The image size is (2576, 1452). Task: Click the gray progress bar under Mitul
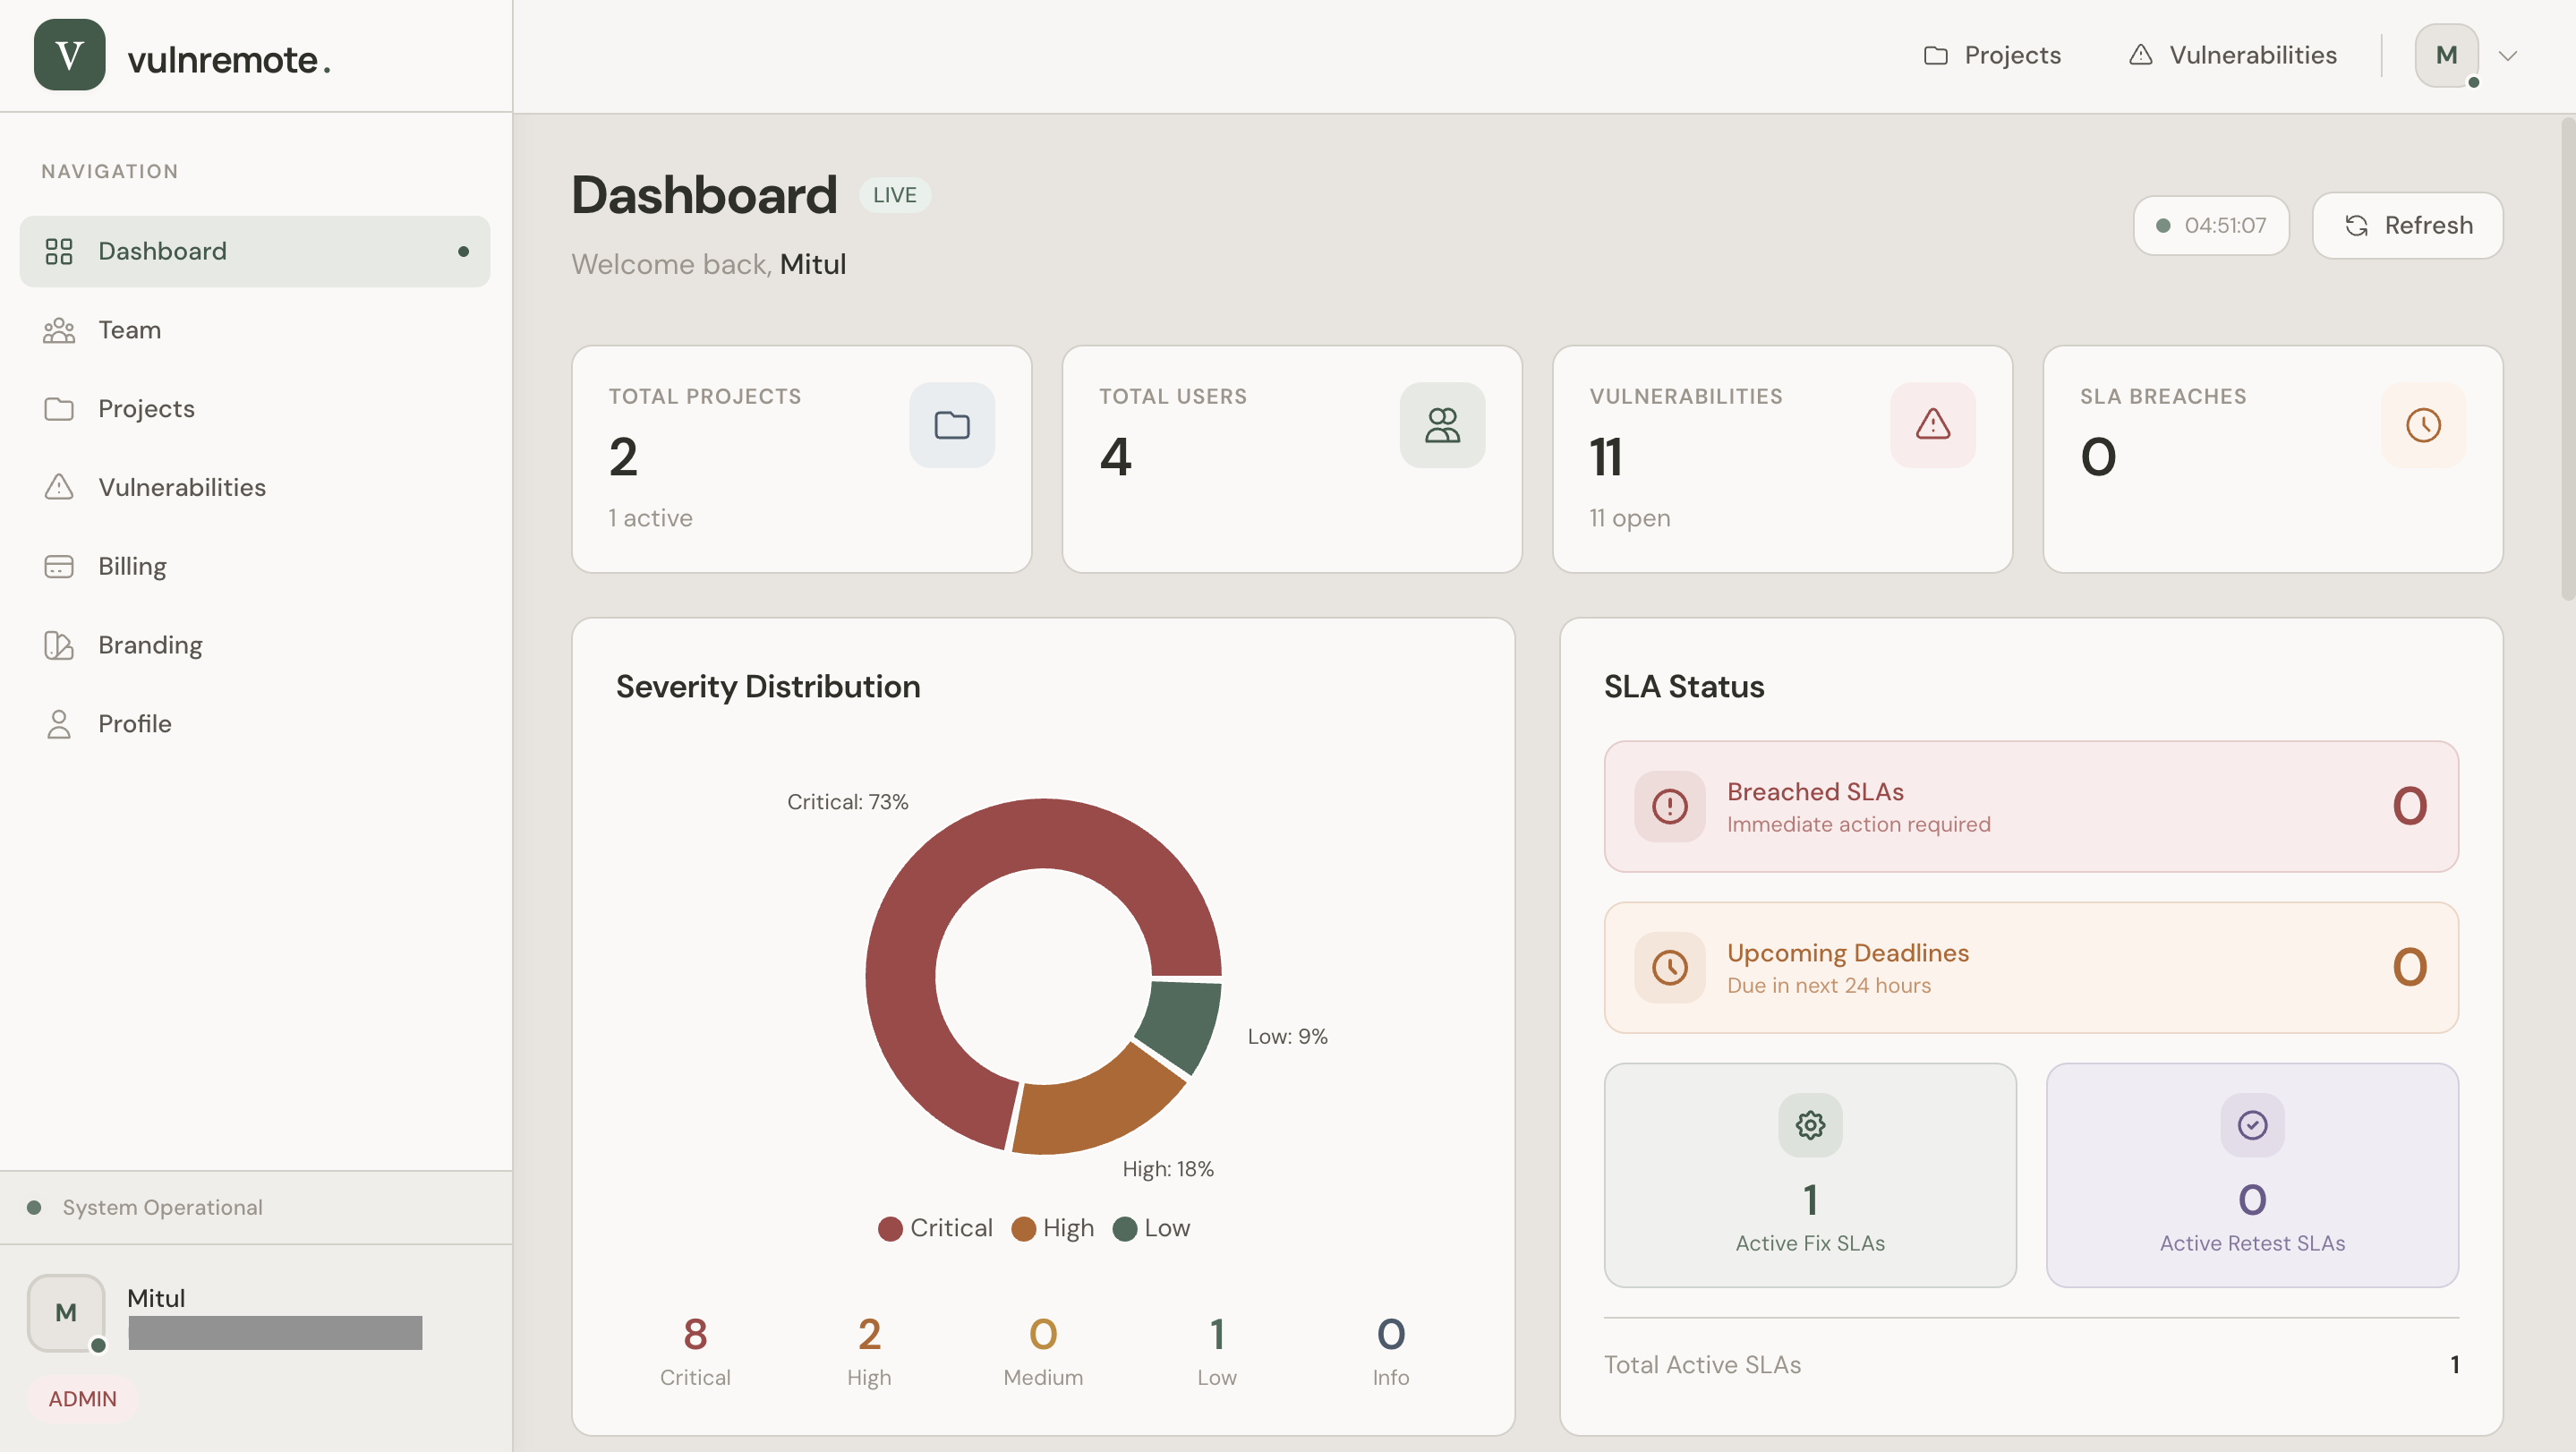275,1333
